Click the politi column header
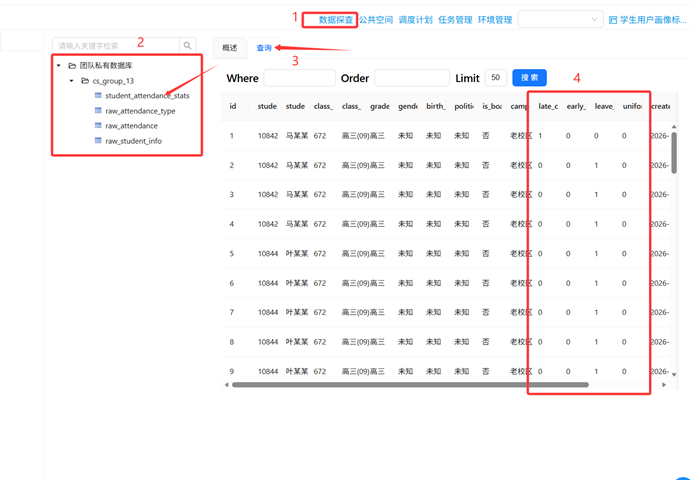This screenshot has height=480, width=692. [464, 106]
